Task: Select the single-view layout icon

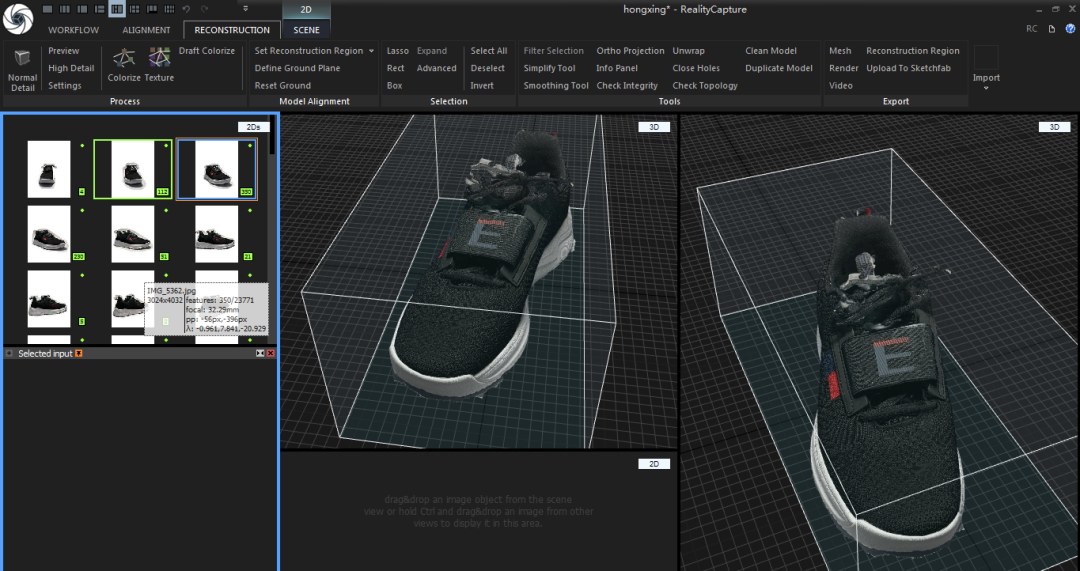Action: 48,9
